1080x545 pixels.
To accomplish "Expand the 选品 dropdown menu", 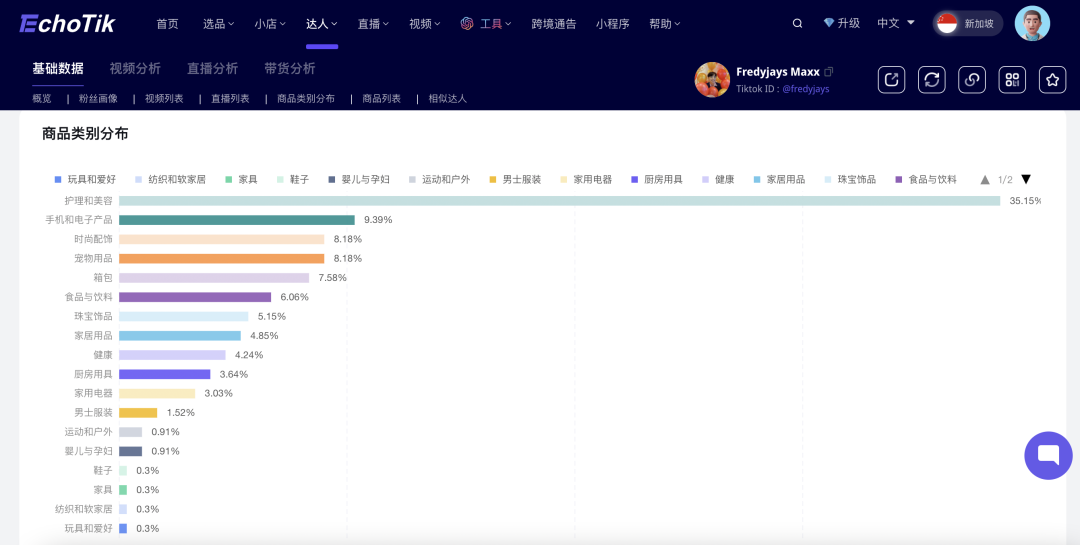I will click(218, 23).
